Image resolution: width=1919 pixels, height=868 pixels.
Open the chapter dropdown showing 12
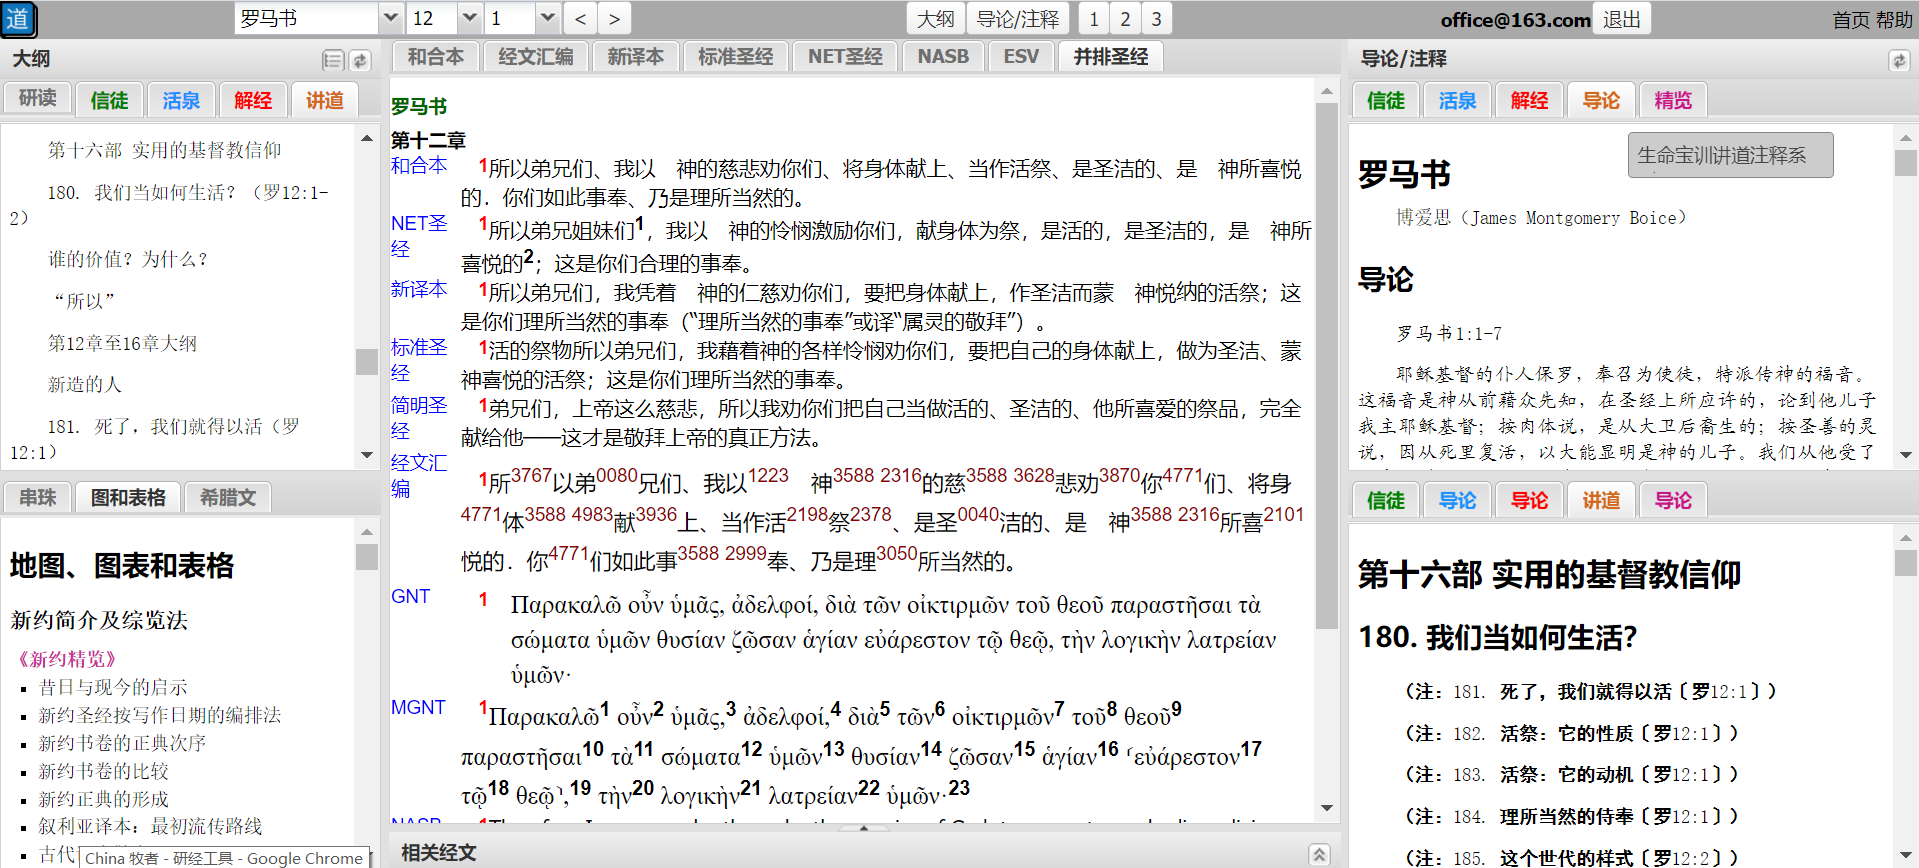tap(469, 19)
